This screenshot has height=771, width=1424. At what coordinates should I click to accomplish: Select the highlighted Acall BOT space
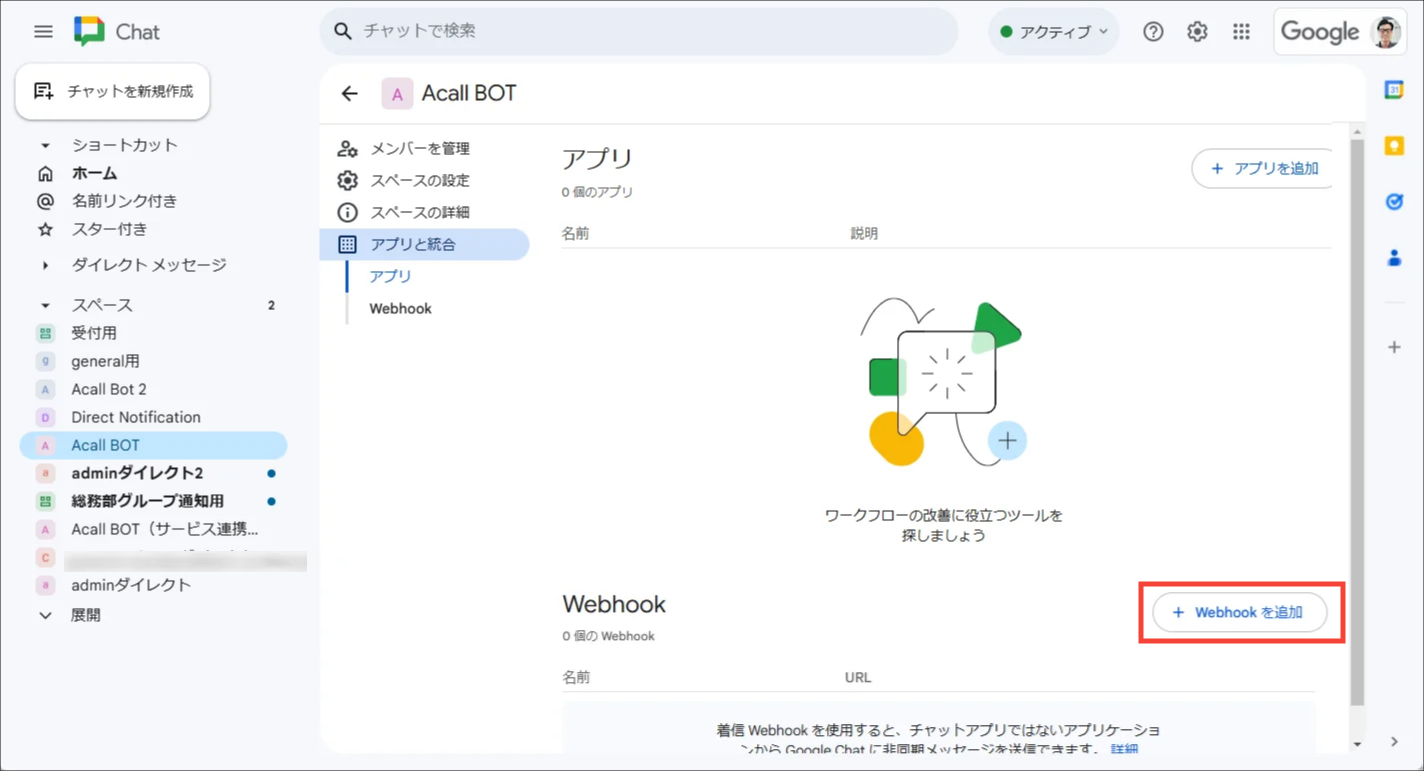pyautogui.click(x=154, y=445)
